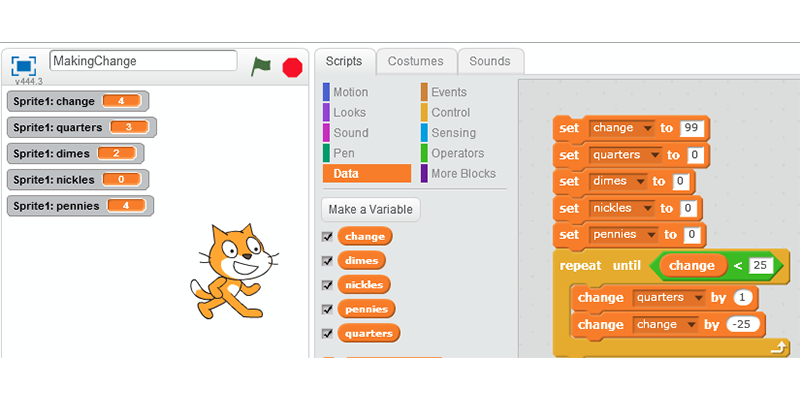Select the Events block category
Screen dimensions: 800x400
pos(444,92)
